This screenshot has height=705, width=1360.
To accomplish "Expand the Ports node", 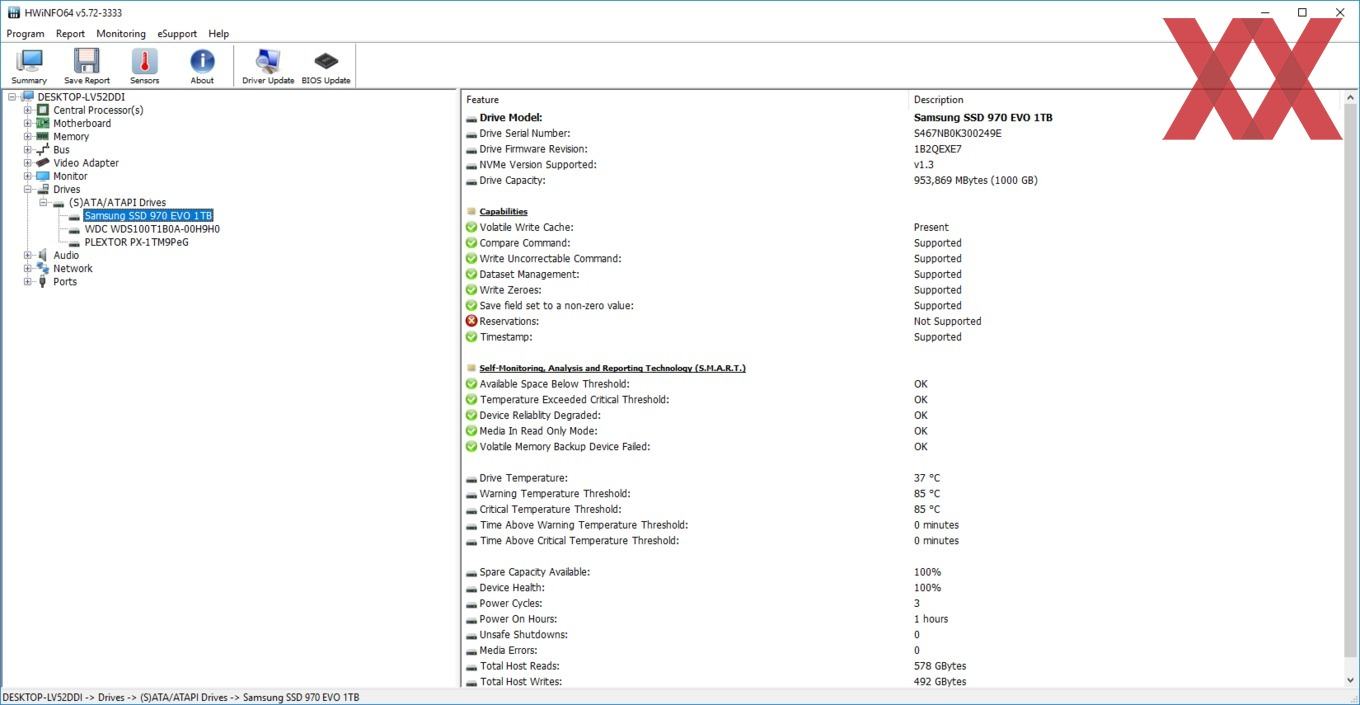I will click(28, 281).
